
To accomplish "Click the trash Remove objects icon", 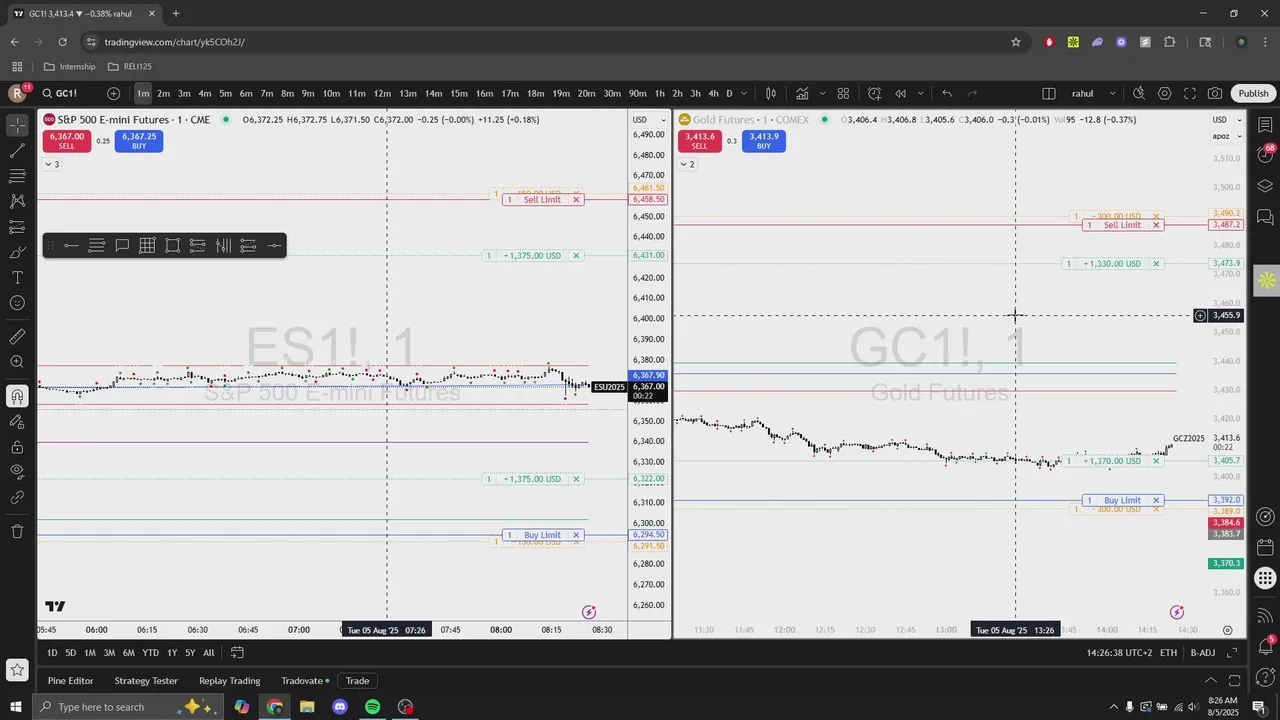I will 17,531.
